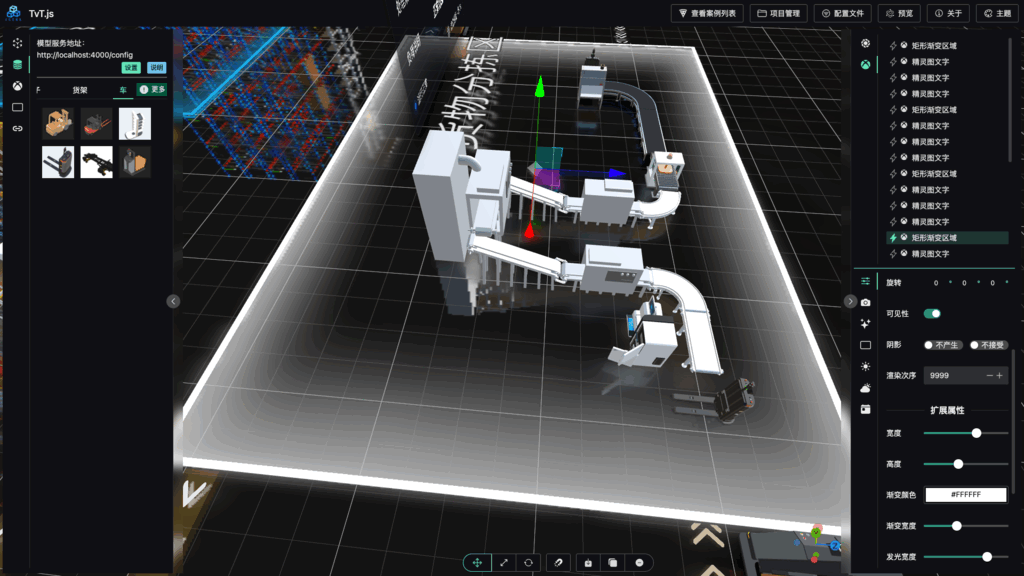Click the sparkle effects icon in right sidebar
Viewport: 1024px width, 576px height.
tap(865, 324)
